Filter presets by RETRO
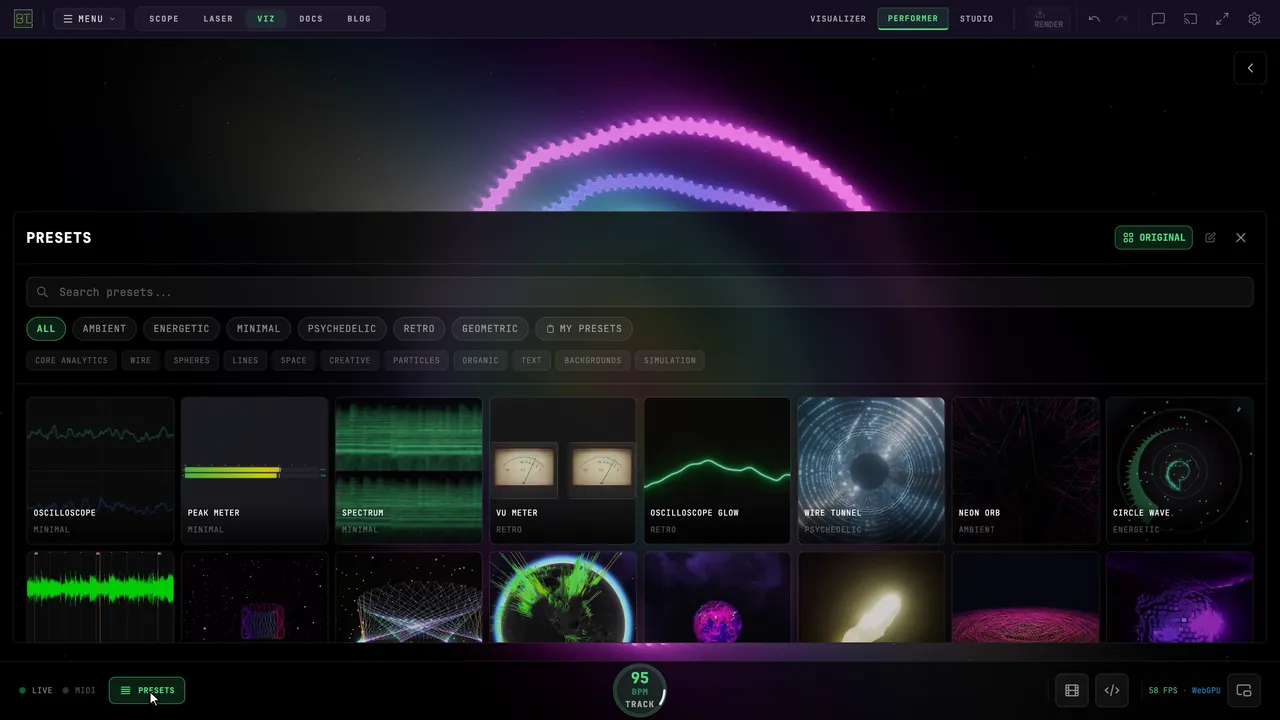 pos(419,329)
